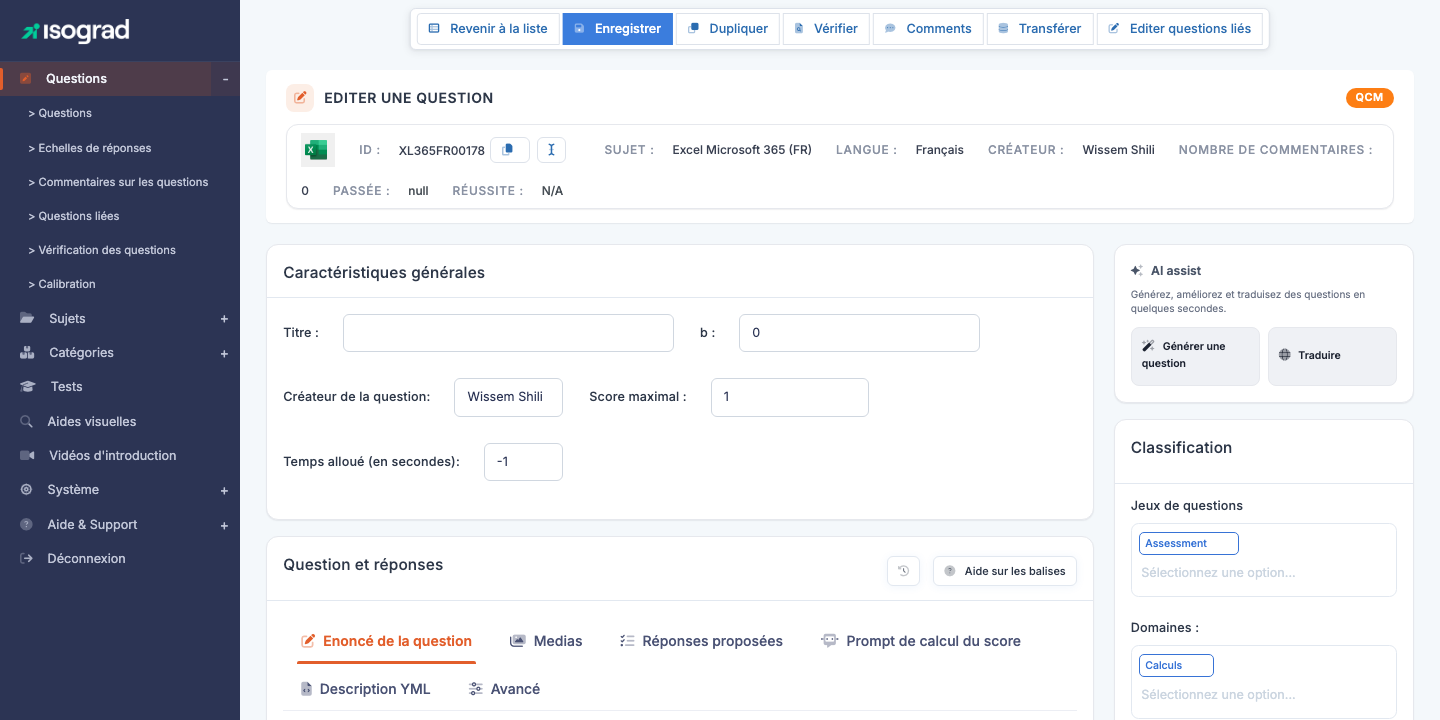Click the Excel subject icon
1440x720 pixels.
coord(317,150)
